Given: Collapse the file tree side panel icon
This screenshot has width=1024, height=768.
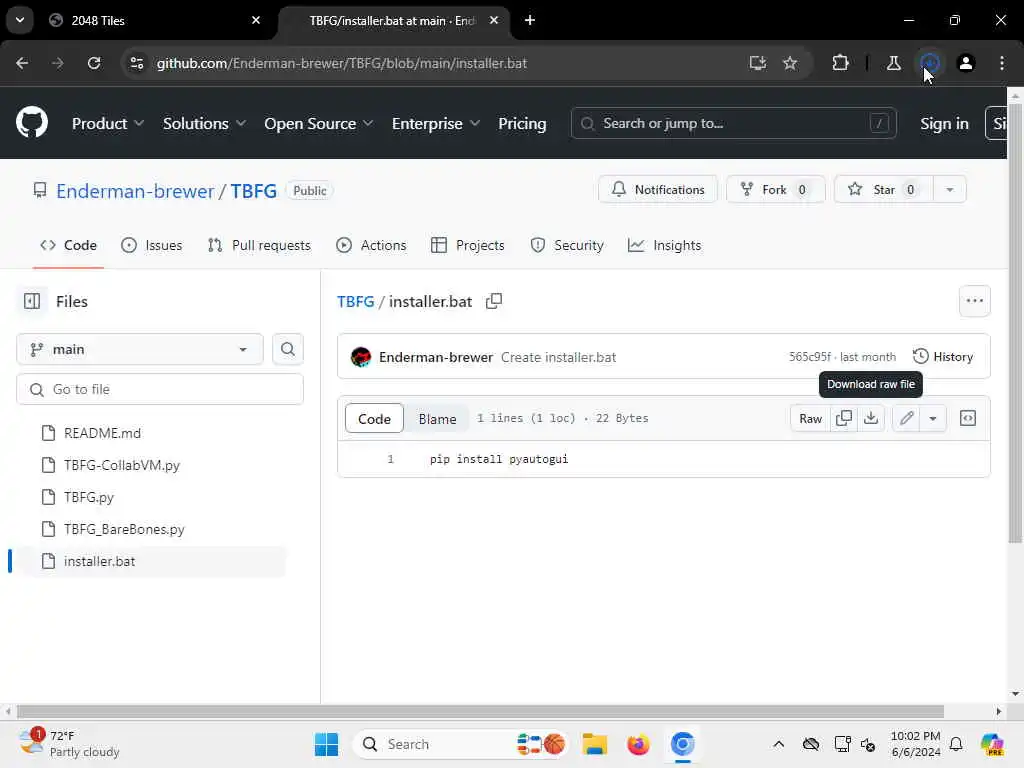Looking at the screenshot, I should [x=32, y=301].
